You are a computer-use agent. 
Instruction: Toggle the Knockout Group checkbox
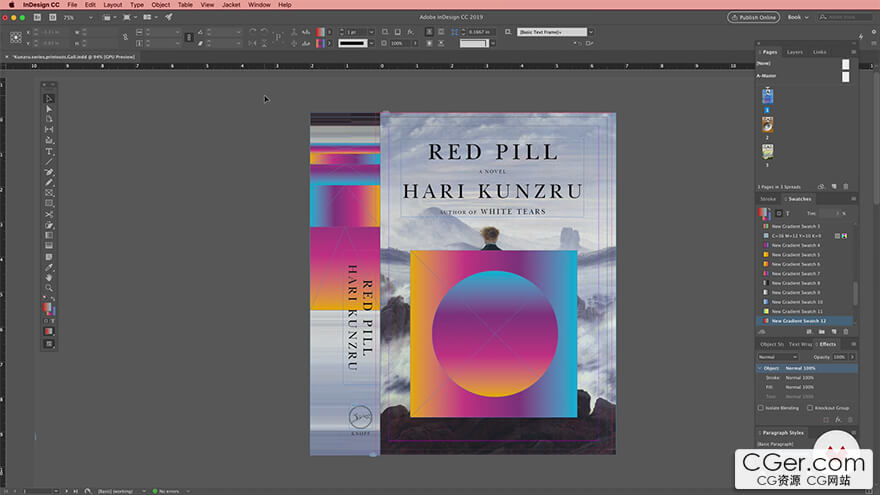[810, 408]
